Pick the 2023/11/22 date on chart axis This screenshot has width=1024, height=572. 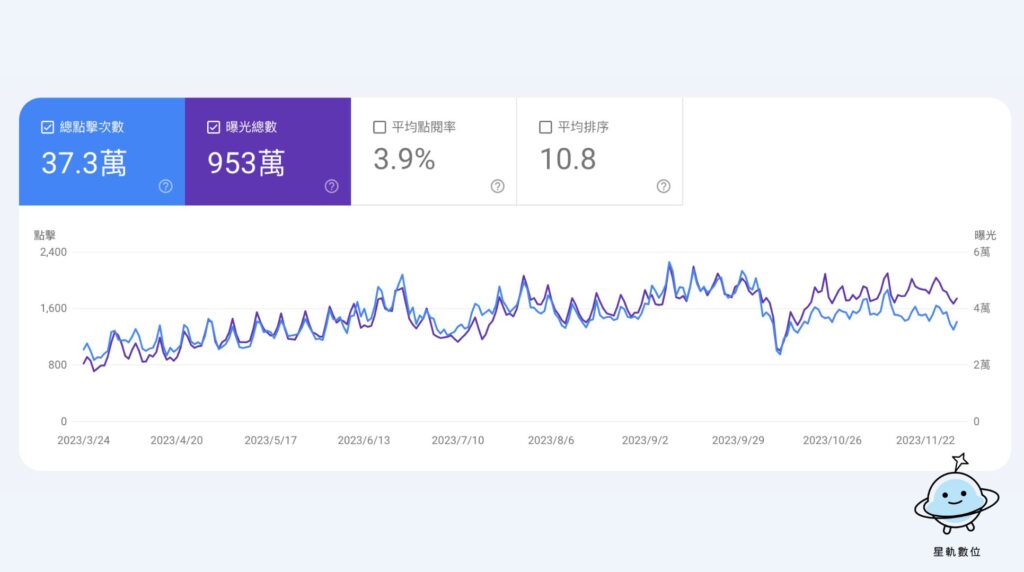pyautogui.click(x=925, y=440)
